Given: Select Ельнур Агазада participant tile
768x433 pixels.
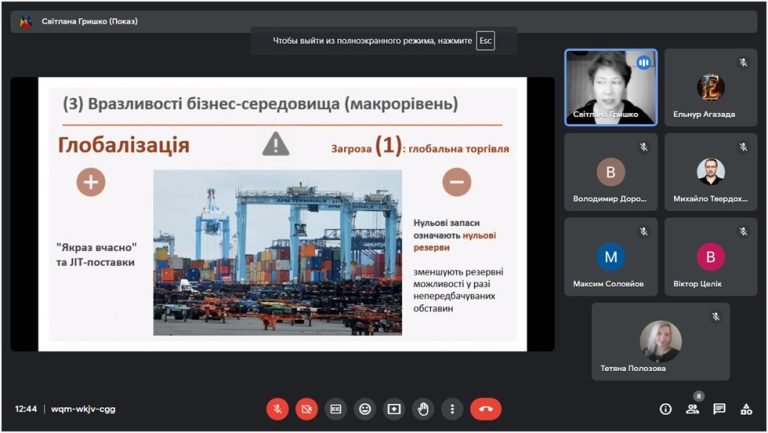Looking at the screenshot, I should (711, 88).
